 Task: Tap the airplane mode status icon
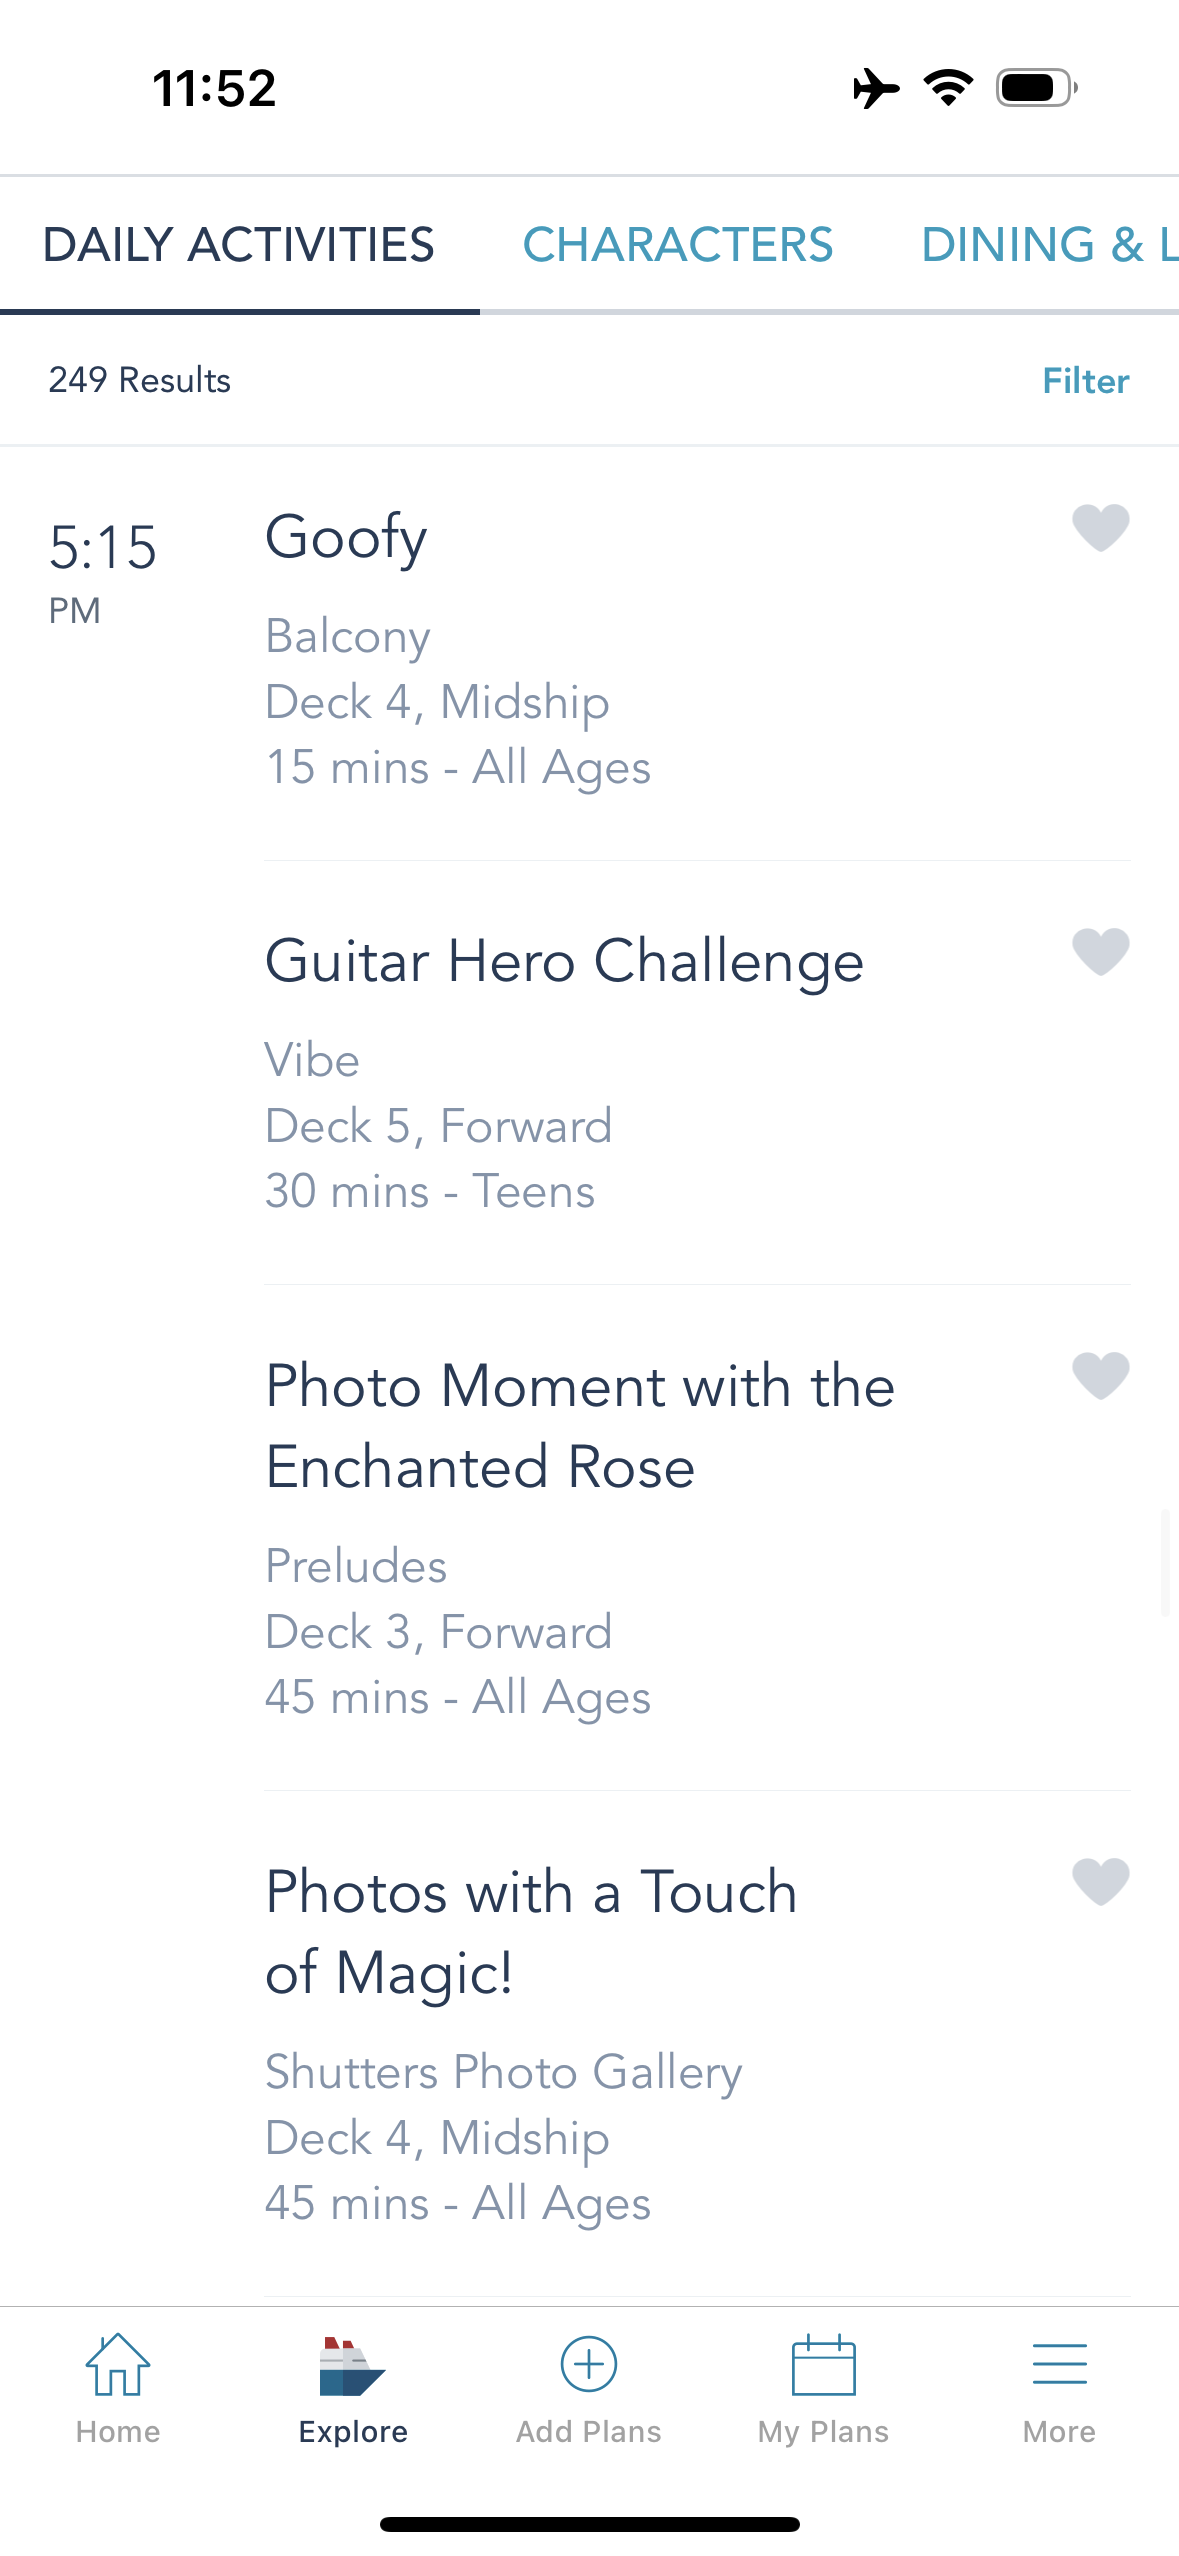[876, 88]
